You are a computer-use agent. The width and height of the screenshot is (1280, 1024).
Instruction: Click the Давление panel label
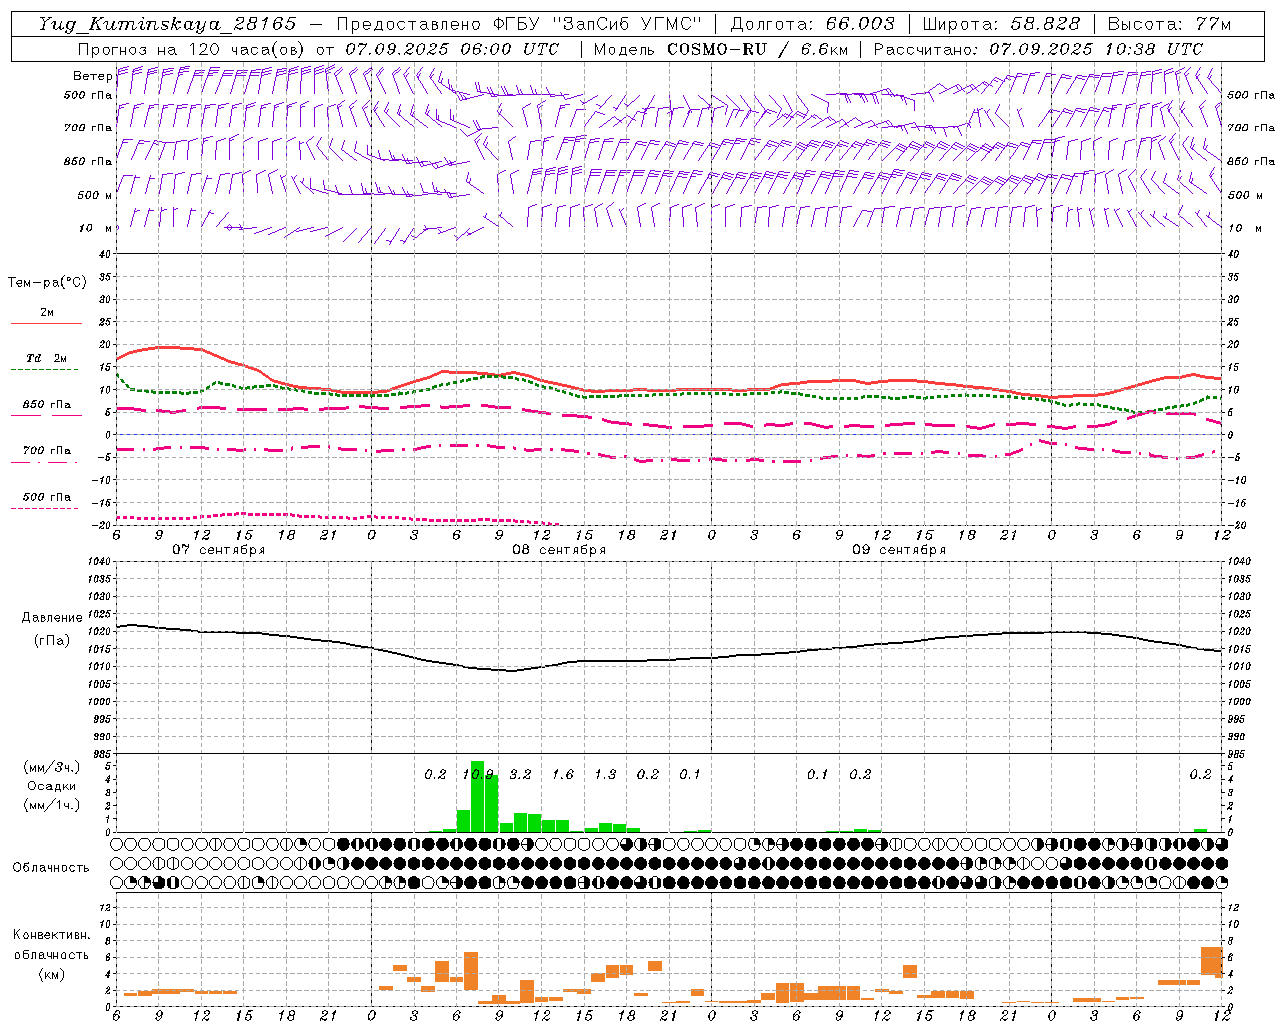(x=52, y=618)
